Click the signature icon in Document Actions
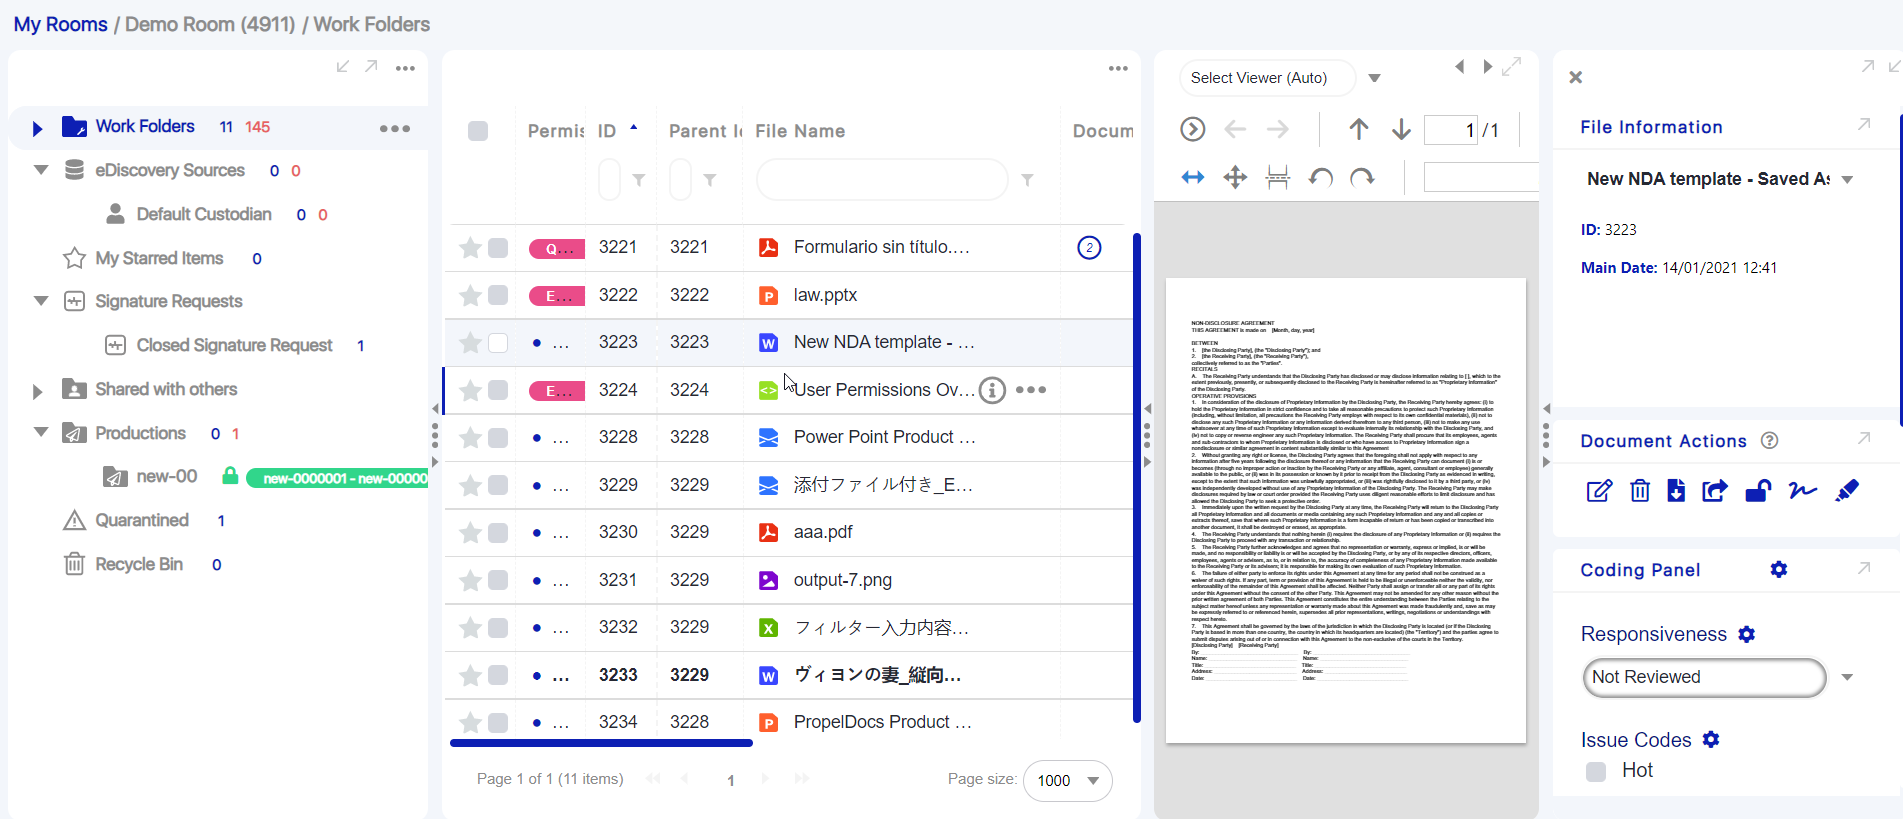 (1803, 491)
